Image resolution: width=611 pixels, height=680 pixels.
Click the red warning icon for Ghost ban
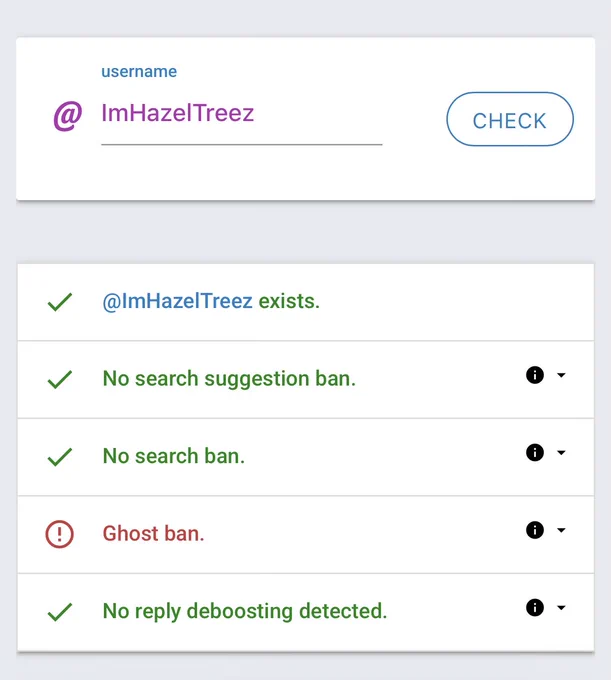click(x=59, y=534)
